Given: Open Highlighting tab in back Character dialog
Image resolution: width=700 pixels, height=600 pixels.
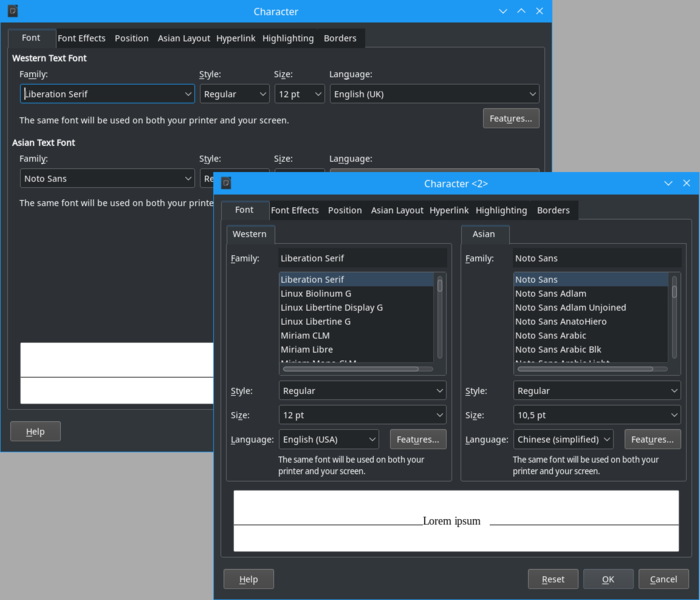Looking at the screenshot, I should [x=288, y=38].
